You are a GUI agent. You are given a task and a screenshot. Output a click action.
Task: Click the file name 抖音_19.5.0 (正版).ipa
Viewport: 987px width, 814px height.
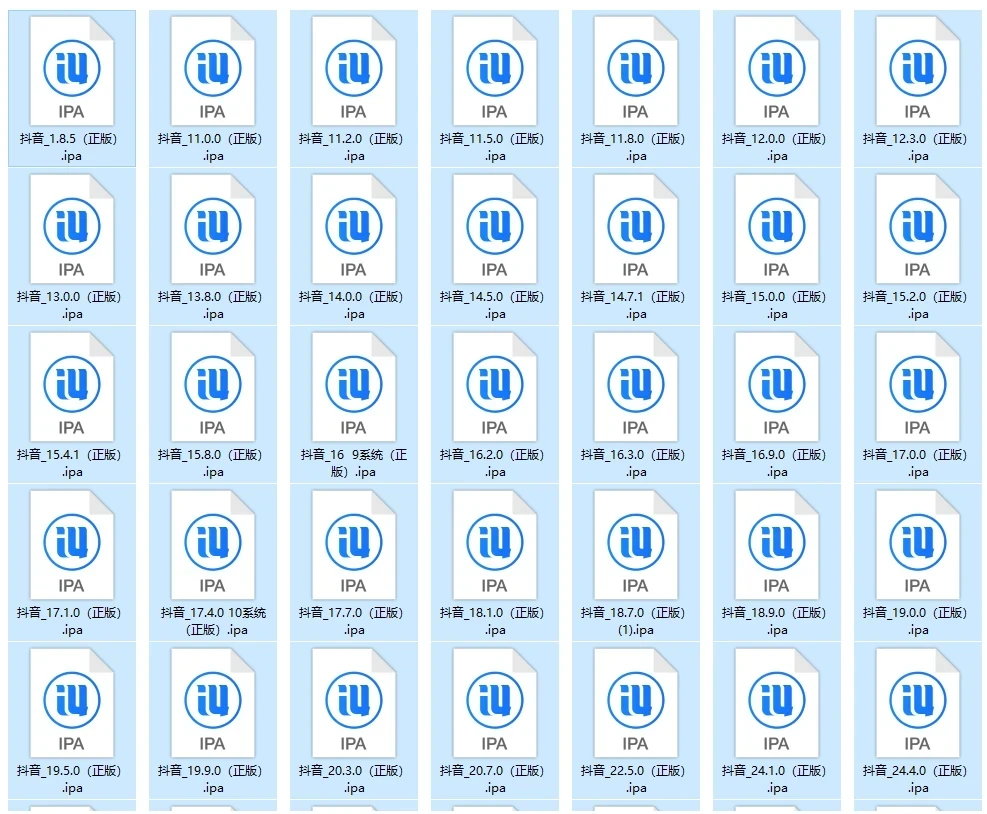[x=69, y=779]
